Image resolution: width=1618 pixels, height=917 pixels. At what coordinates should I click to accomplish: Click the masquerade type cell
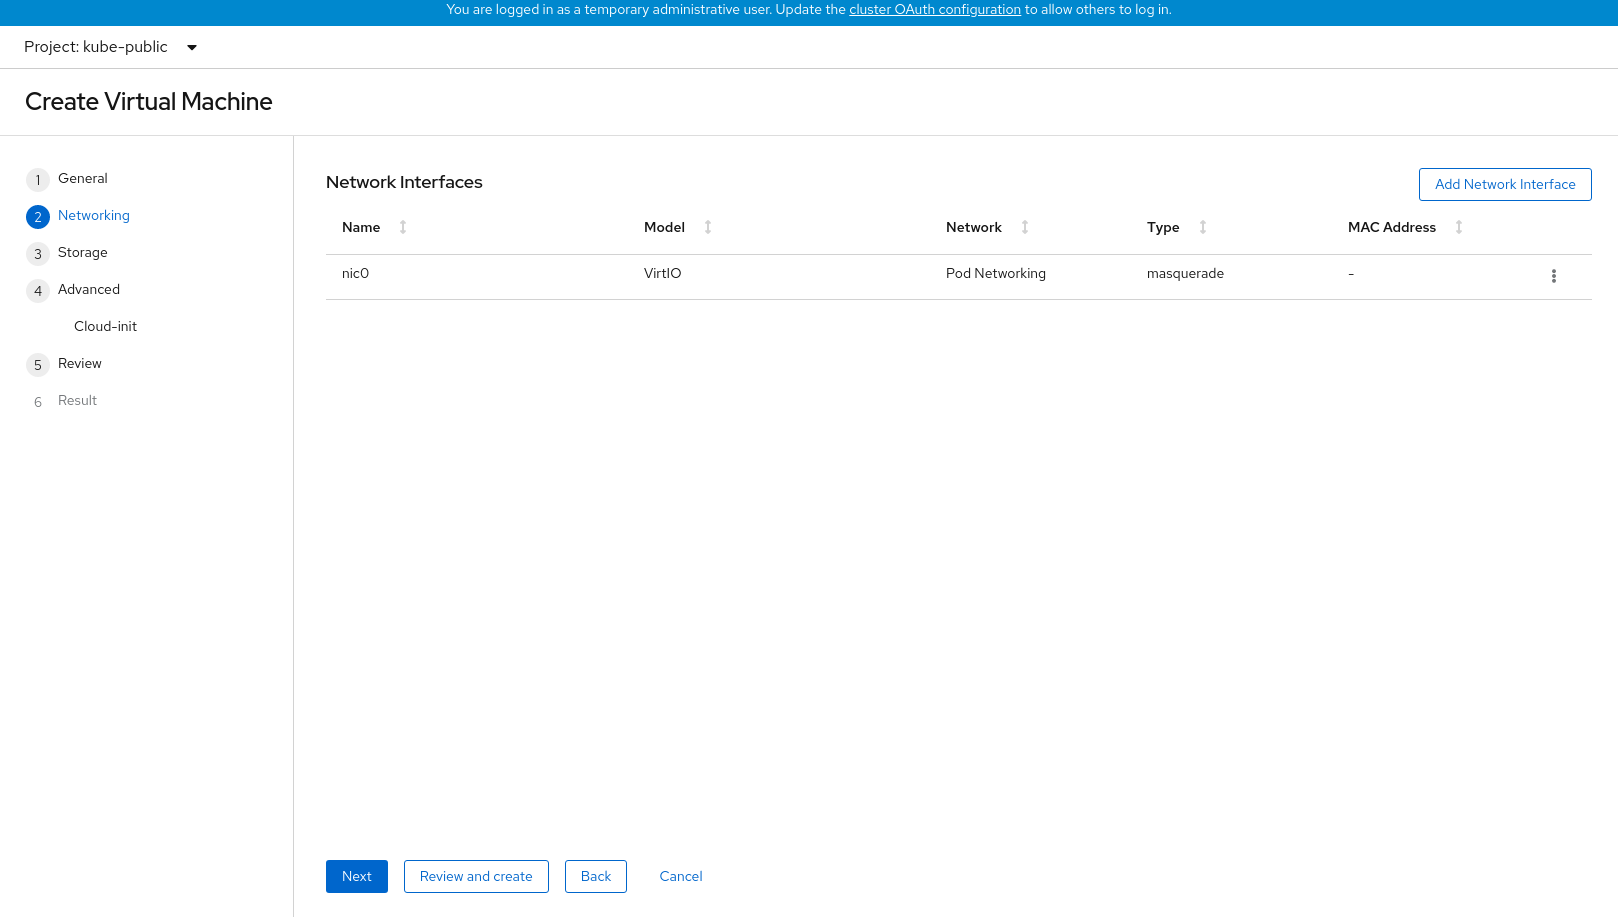[x=1185, y=273]
